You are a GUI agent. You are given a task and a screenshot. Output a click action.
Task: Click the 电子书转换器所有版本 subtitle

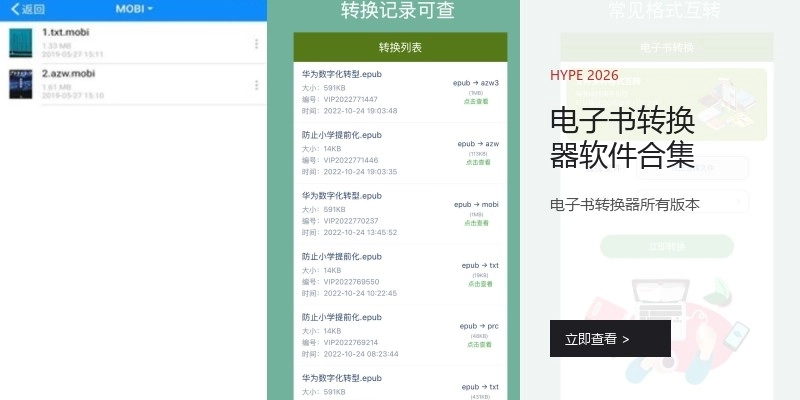[624, 204]
